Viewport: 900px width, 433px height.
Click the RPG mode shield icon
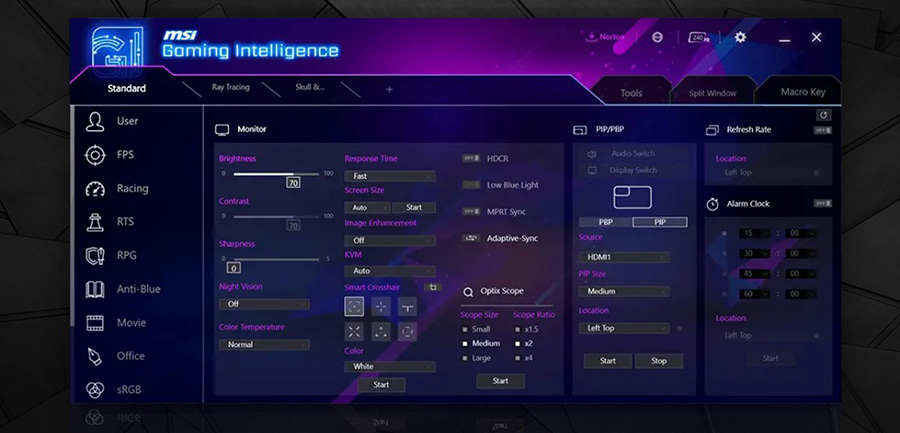(95, 255)
